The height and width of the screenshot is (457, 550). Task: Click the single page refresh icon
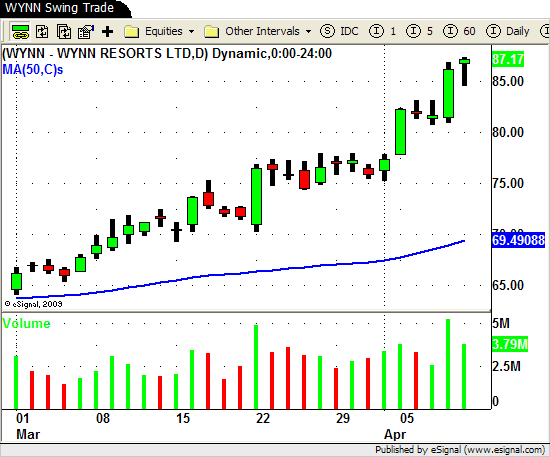click(42, 32)
